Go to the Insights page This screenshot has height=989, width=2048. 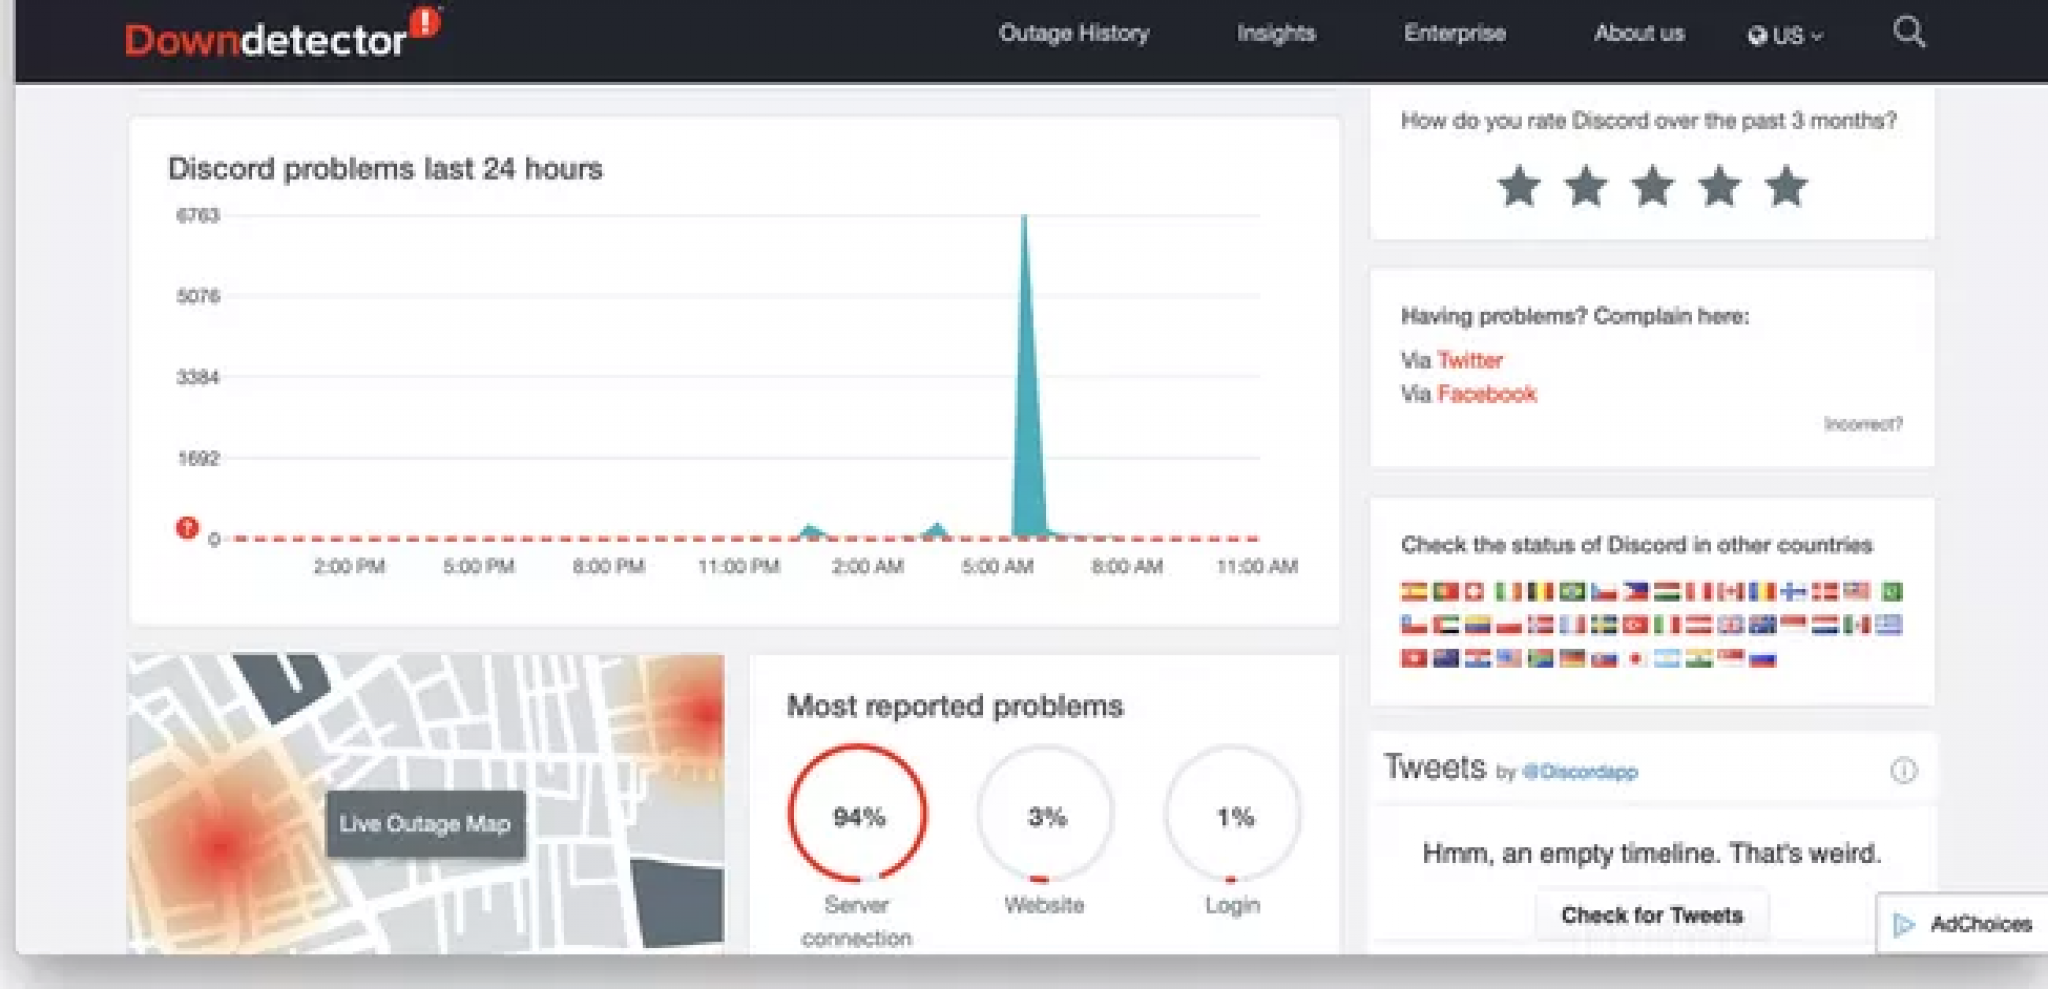(x=1276, y=33)
